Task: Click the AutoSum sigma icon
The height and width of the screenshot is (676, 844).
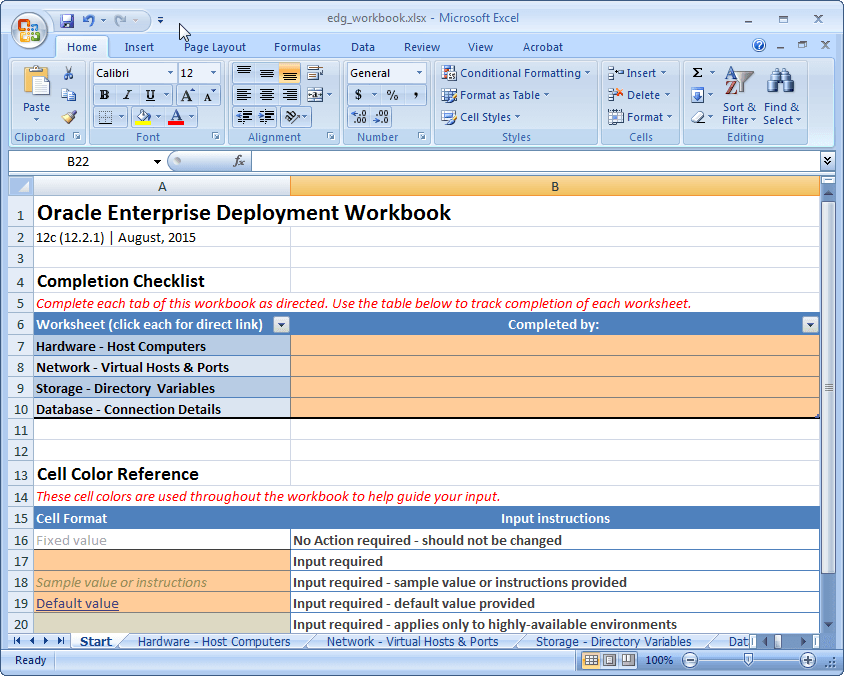Action: point(698,73)
